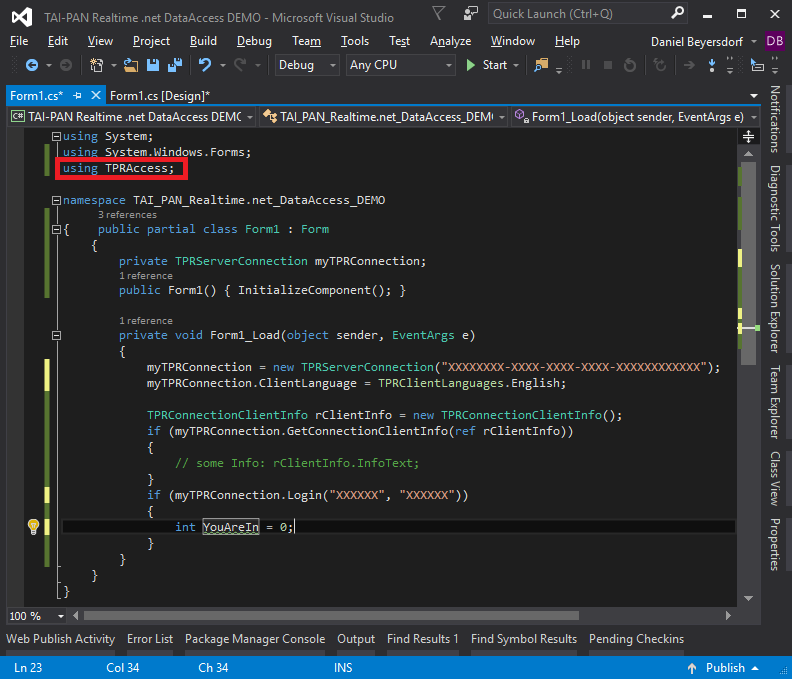Viewport: 792px width, 679px height.
Task: Click the Quick Launch search magnifier icon
Action: [x=677, y=13]
